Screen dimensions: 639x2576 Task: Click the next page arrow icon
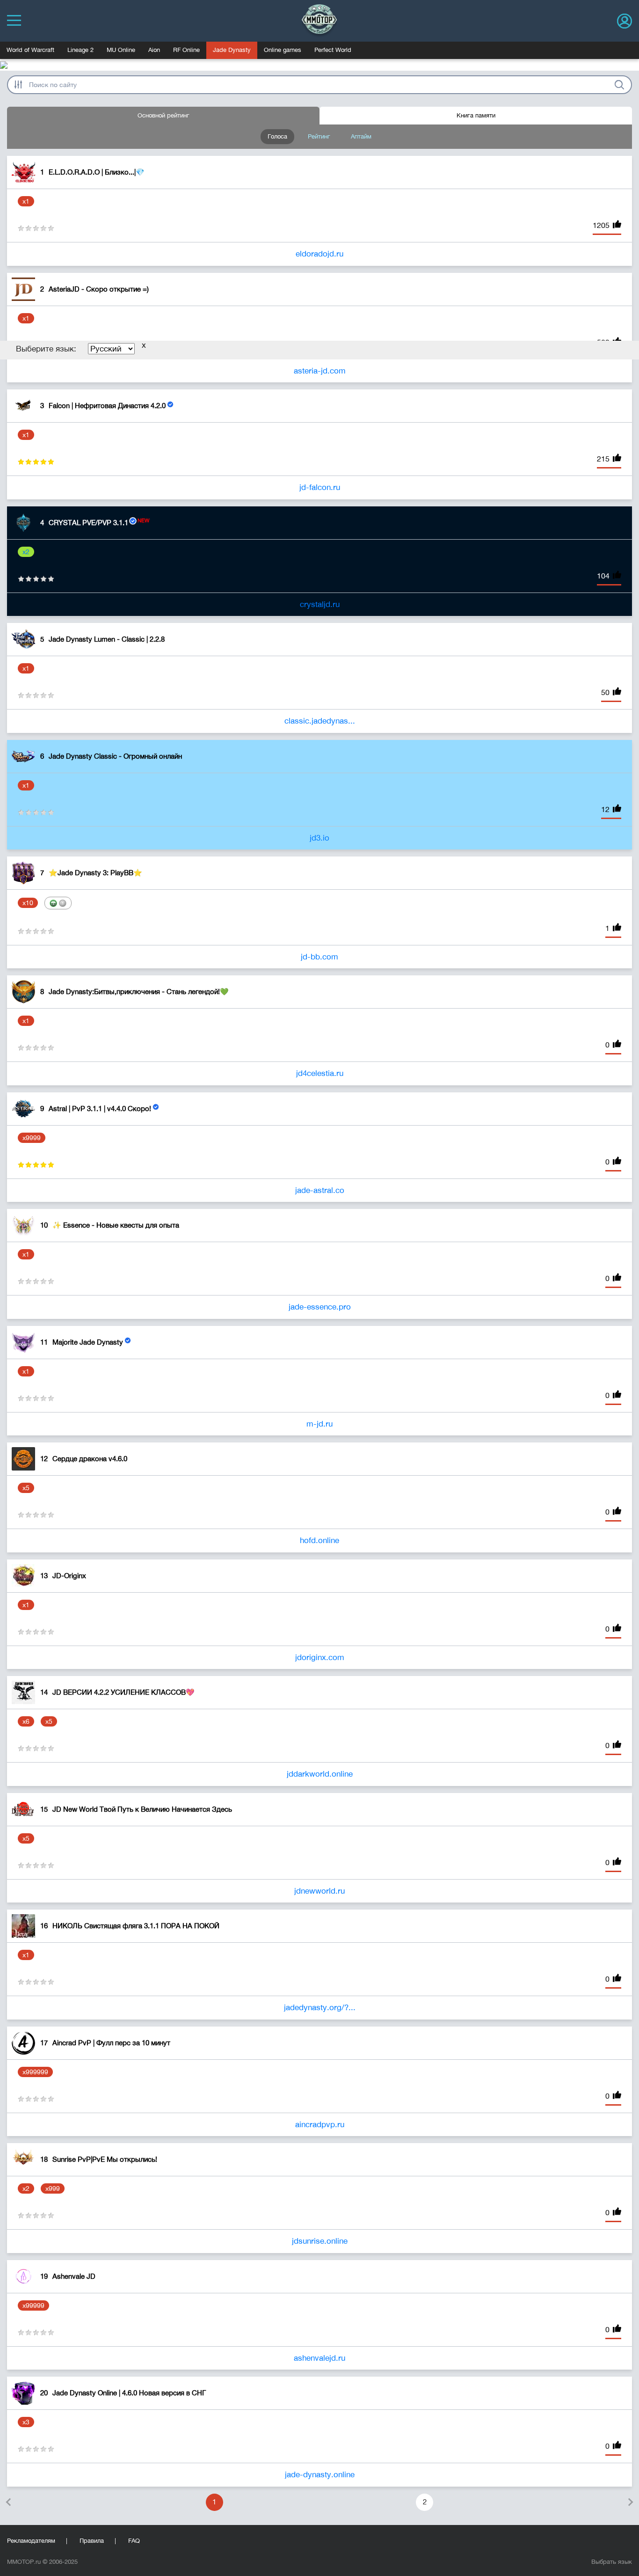click(630, 2502)
